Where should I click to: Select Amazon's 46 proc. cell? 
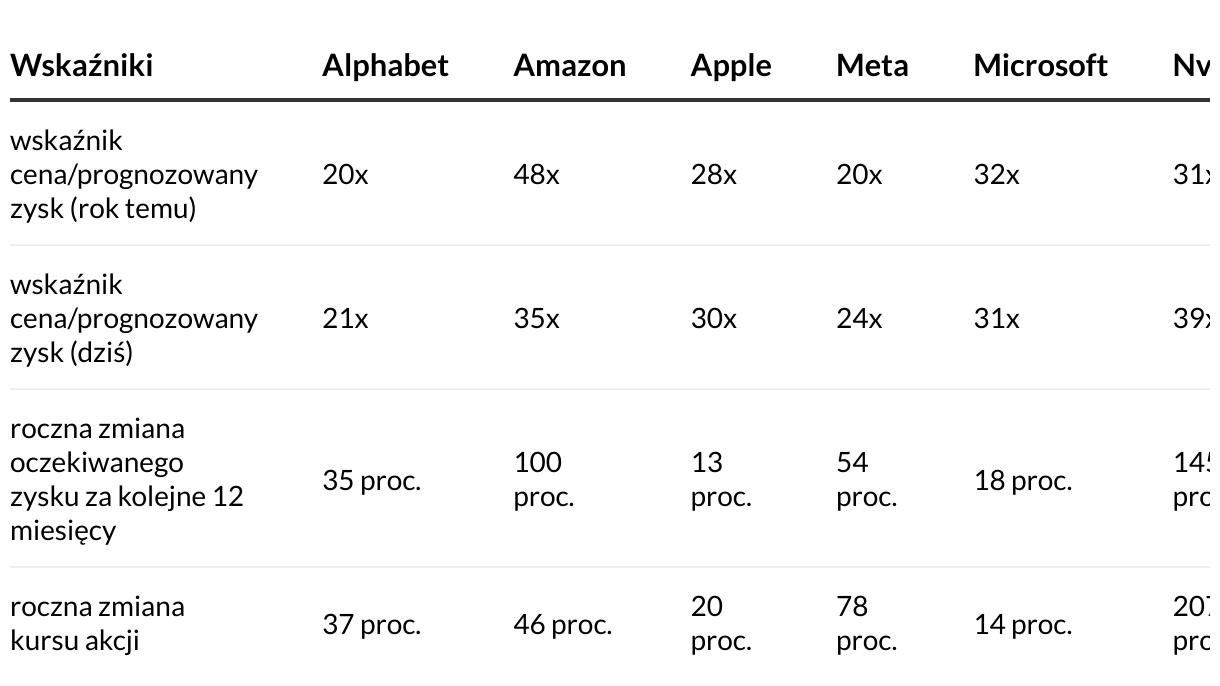pos(564,625)
